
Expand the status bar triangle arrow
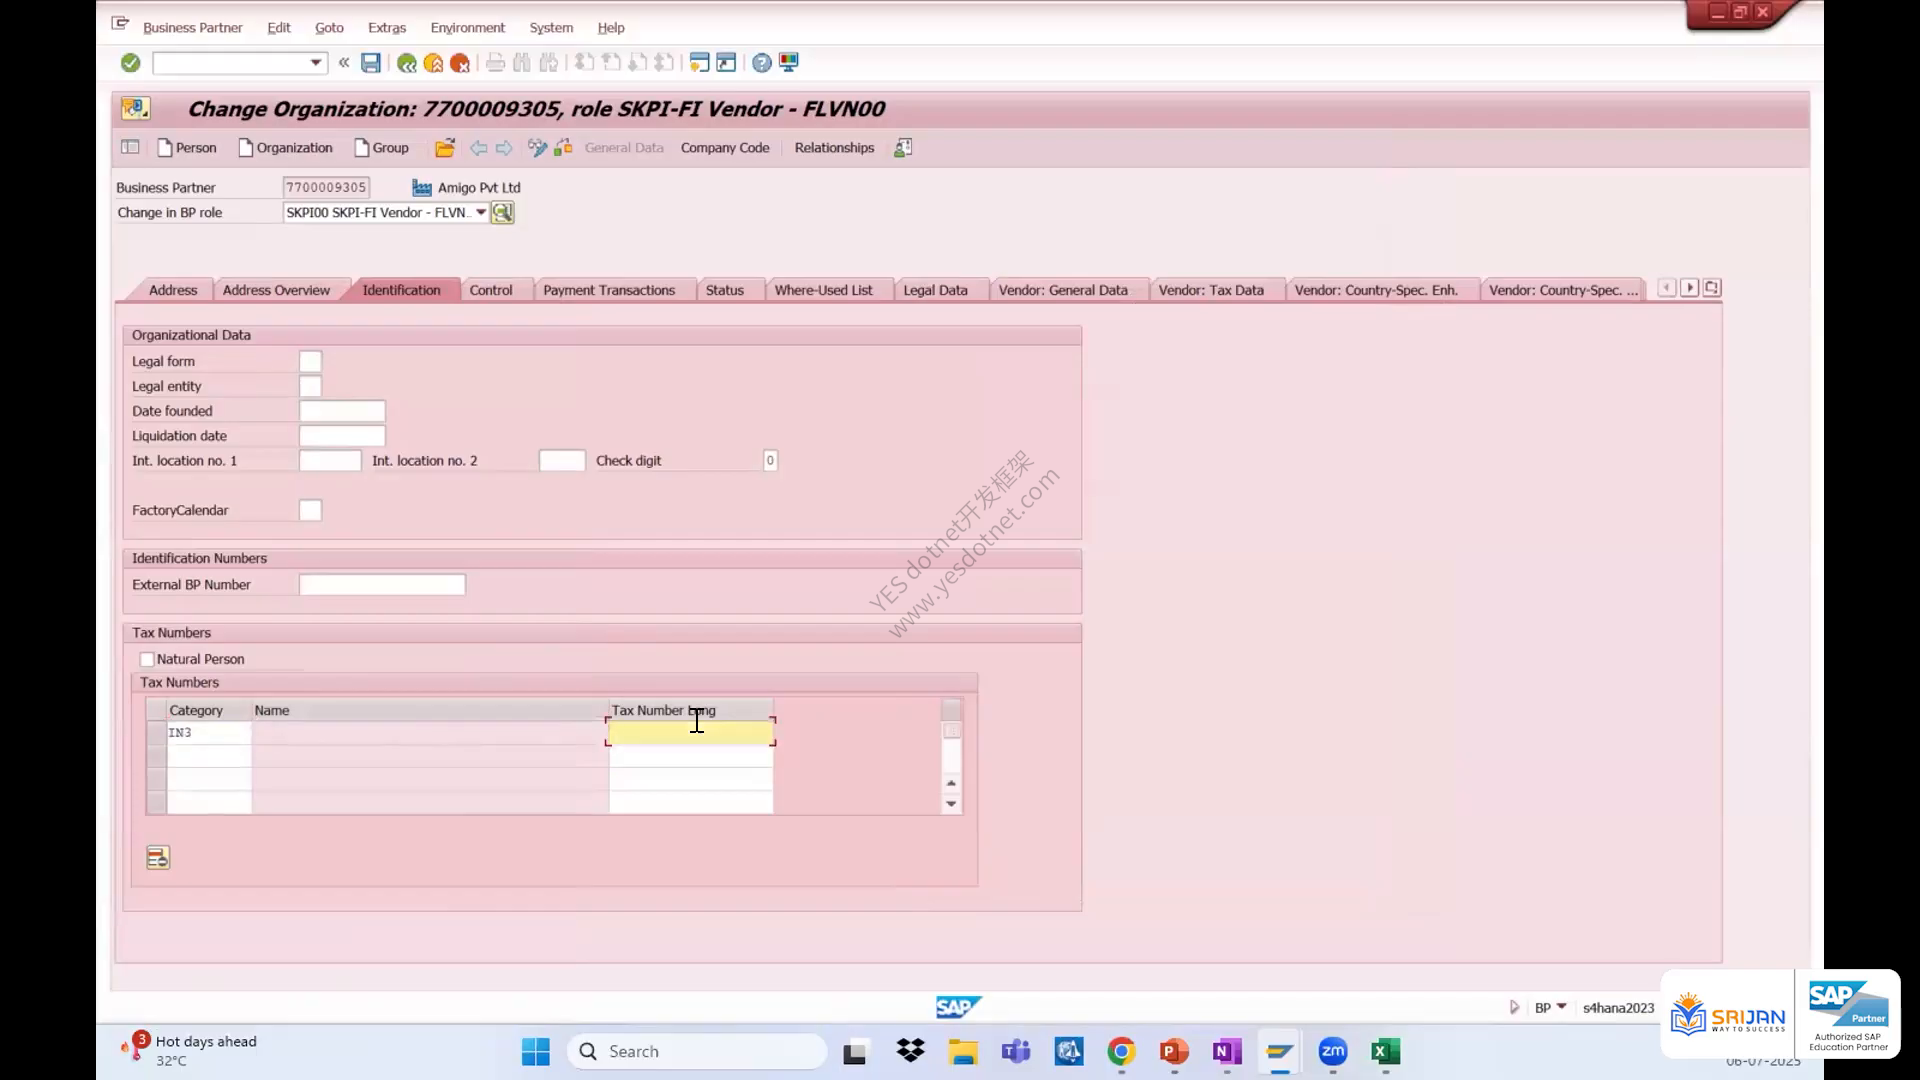(1514, 1007)
